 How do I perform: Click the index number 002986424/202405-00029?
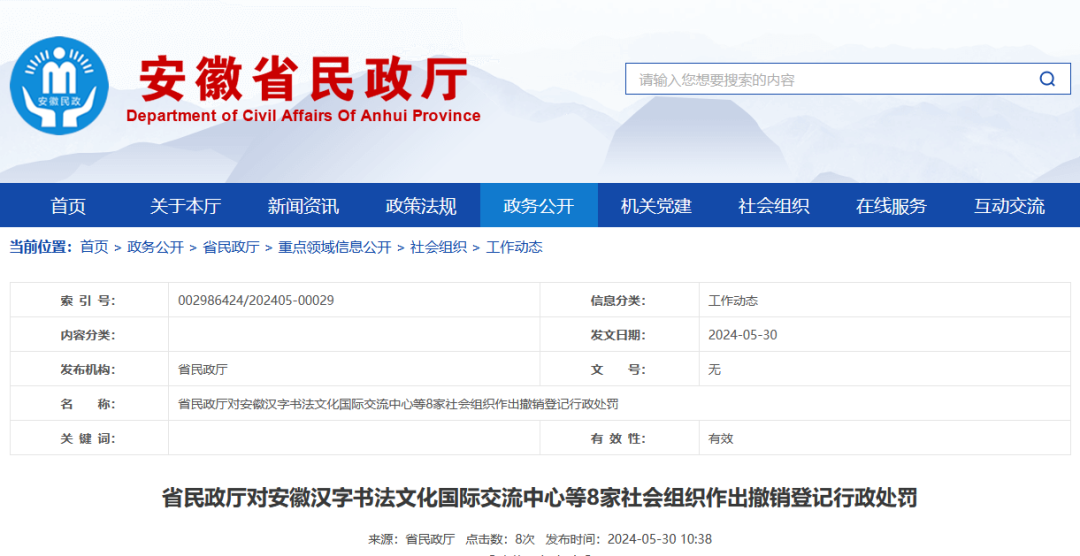(x=256, y=300)
